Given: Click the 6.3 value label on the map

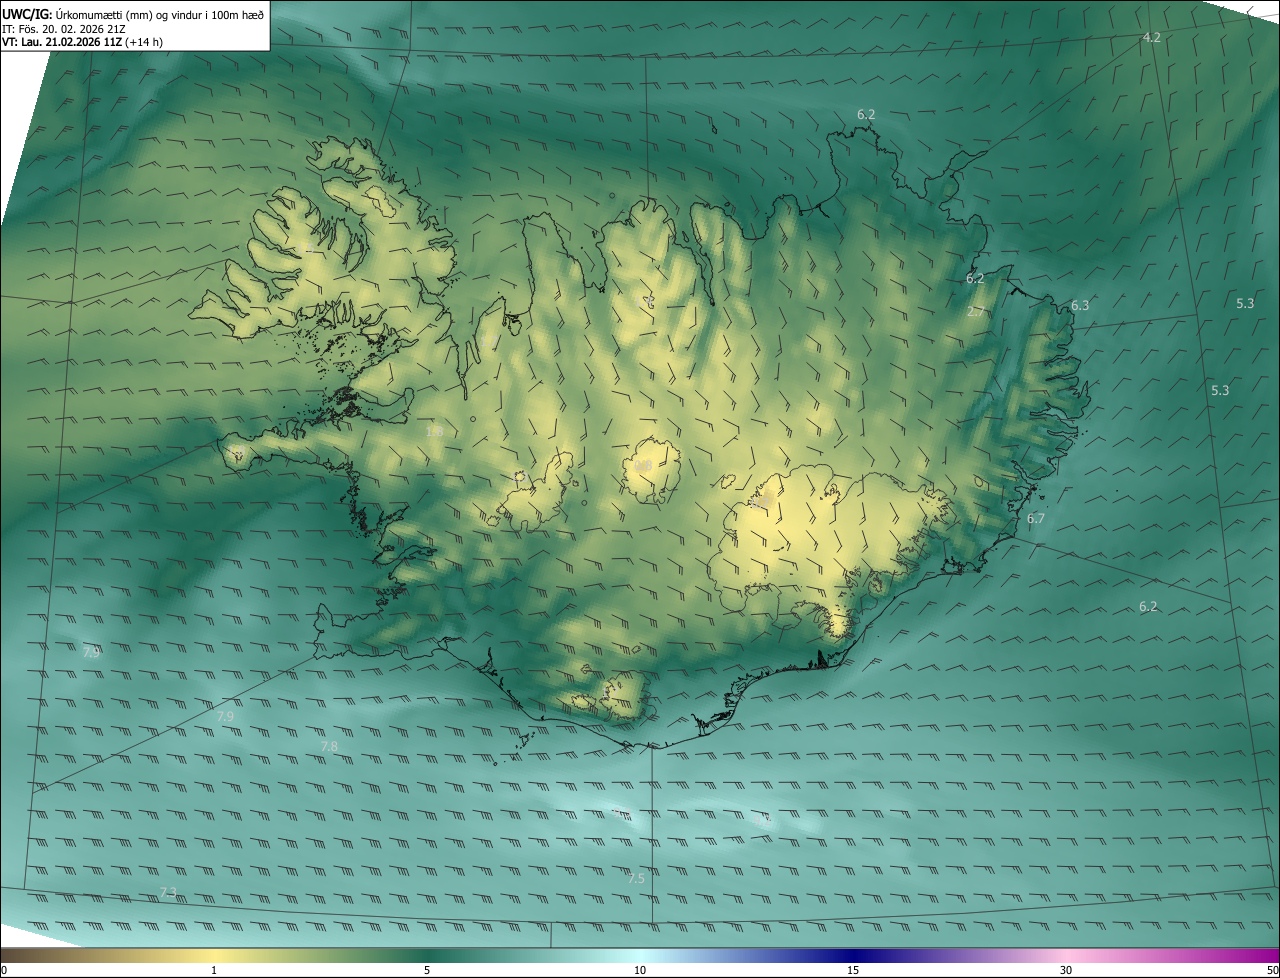Looking at the screenshot, I should tap(1080, 305).
